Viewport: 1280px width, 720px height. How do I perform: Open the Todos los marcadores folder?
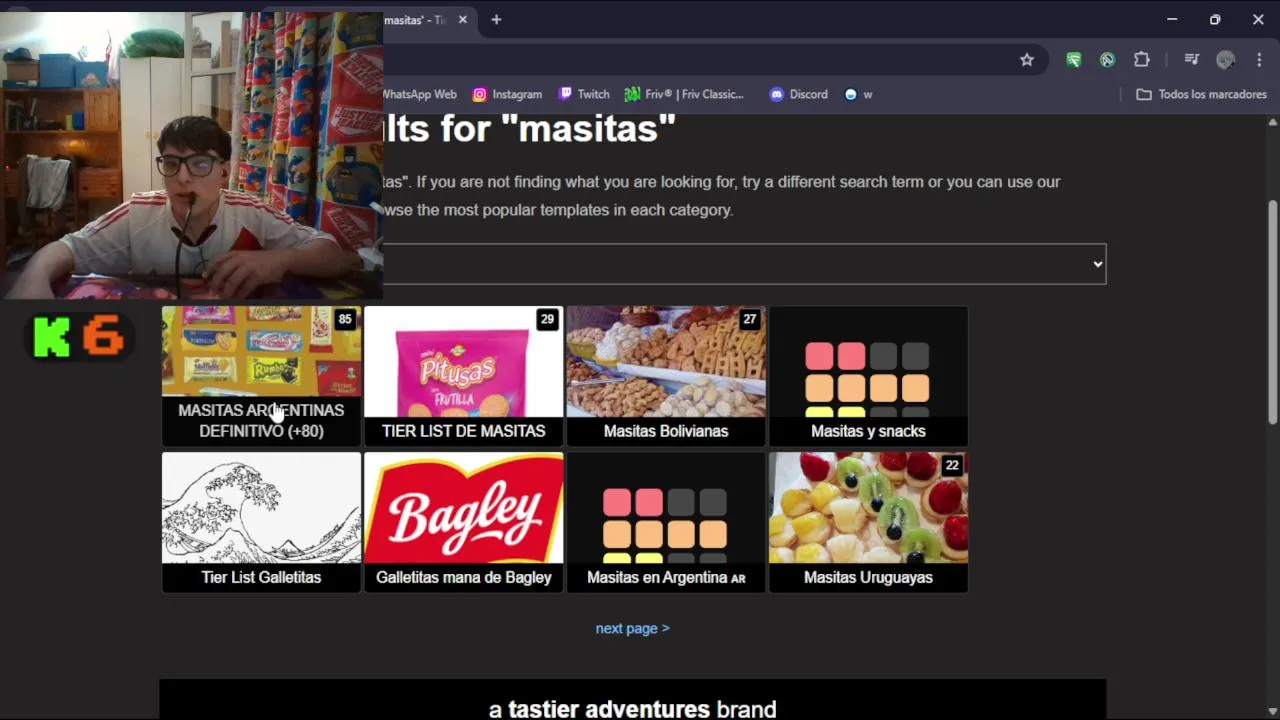pos(1201,94)
